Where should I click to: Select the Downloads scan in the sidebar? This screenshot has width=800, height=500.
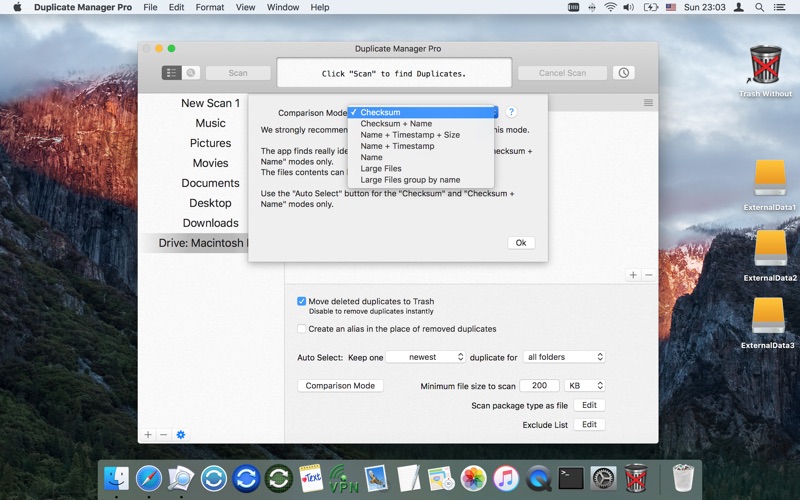tap(210, 223)
